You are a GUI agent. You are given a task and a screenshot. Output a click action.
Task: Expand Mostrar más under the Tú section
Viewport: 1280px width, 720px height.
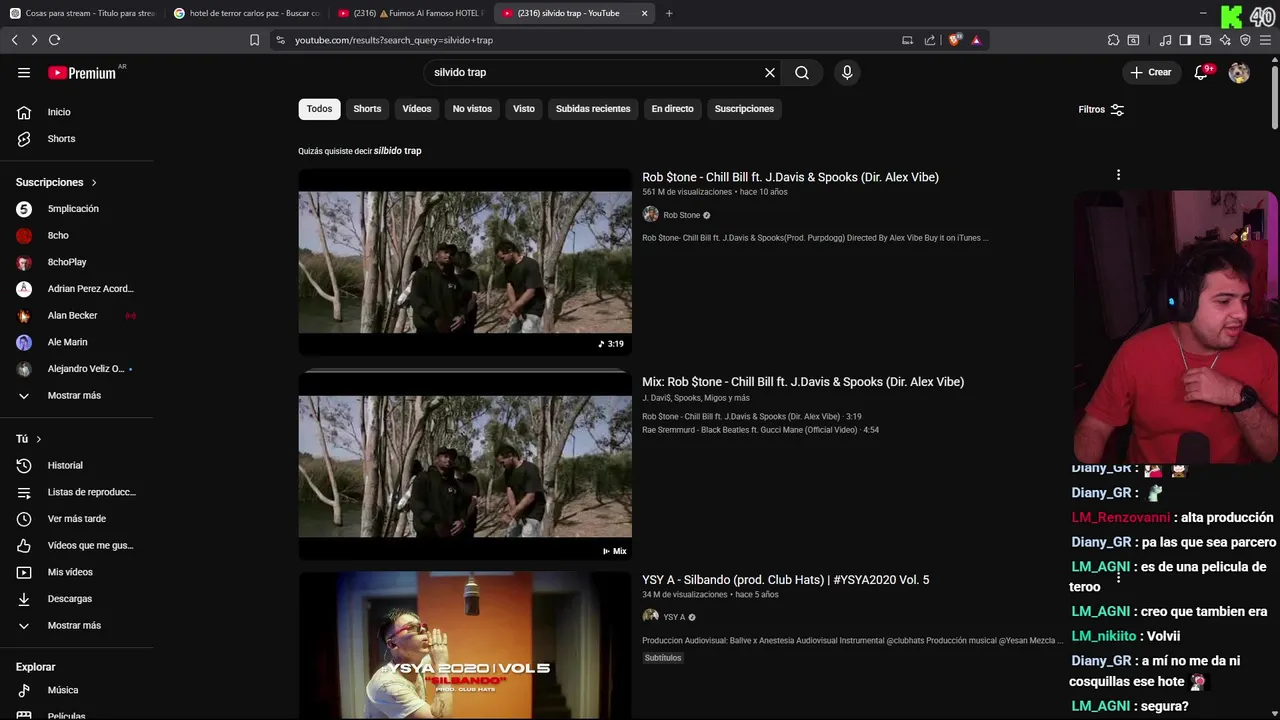[x=76, y=625]
